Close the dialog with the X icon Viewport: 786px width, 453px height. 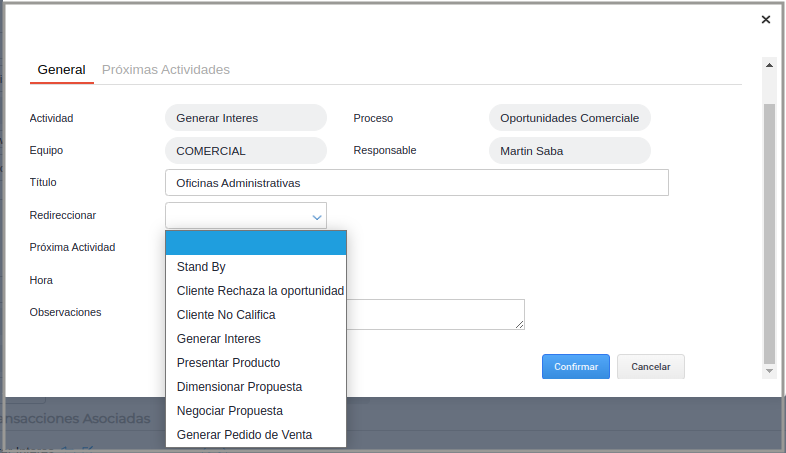(766, 19)
